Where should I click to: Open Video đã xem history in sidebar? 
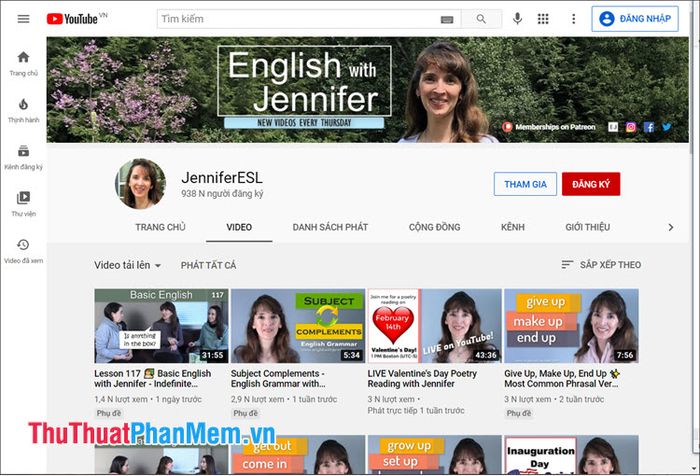point(23,251)
